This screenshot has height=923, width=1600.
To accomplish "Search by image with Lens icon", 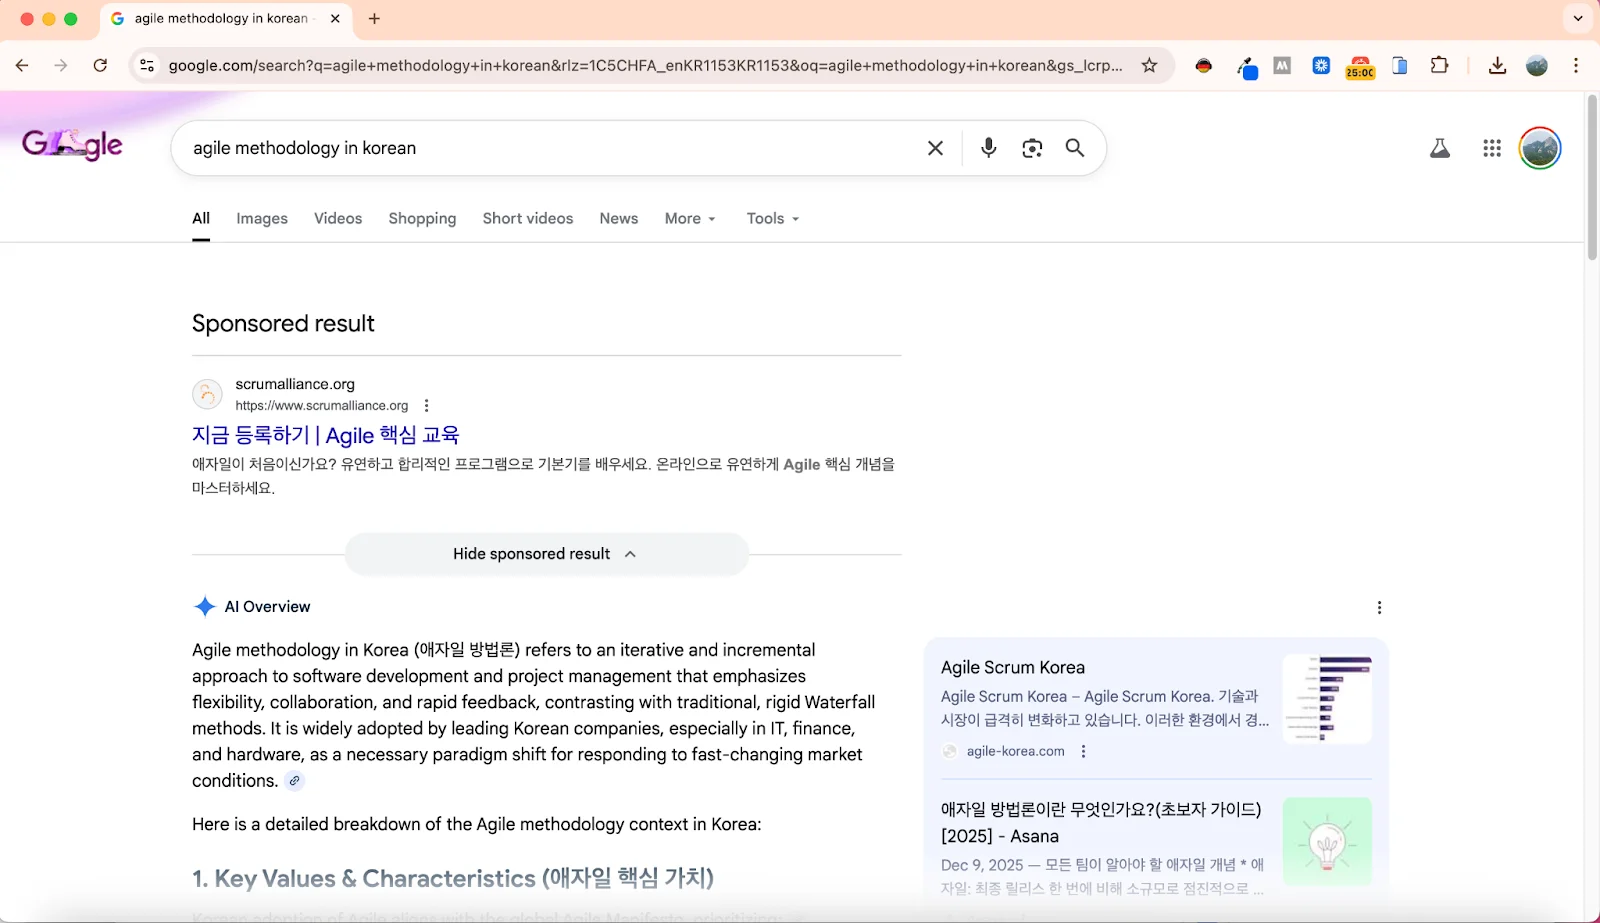I will [x=1032, y=148].
